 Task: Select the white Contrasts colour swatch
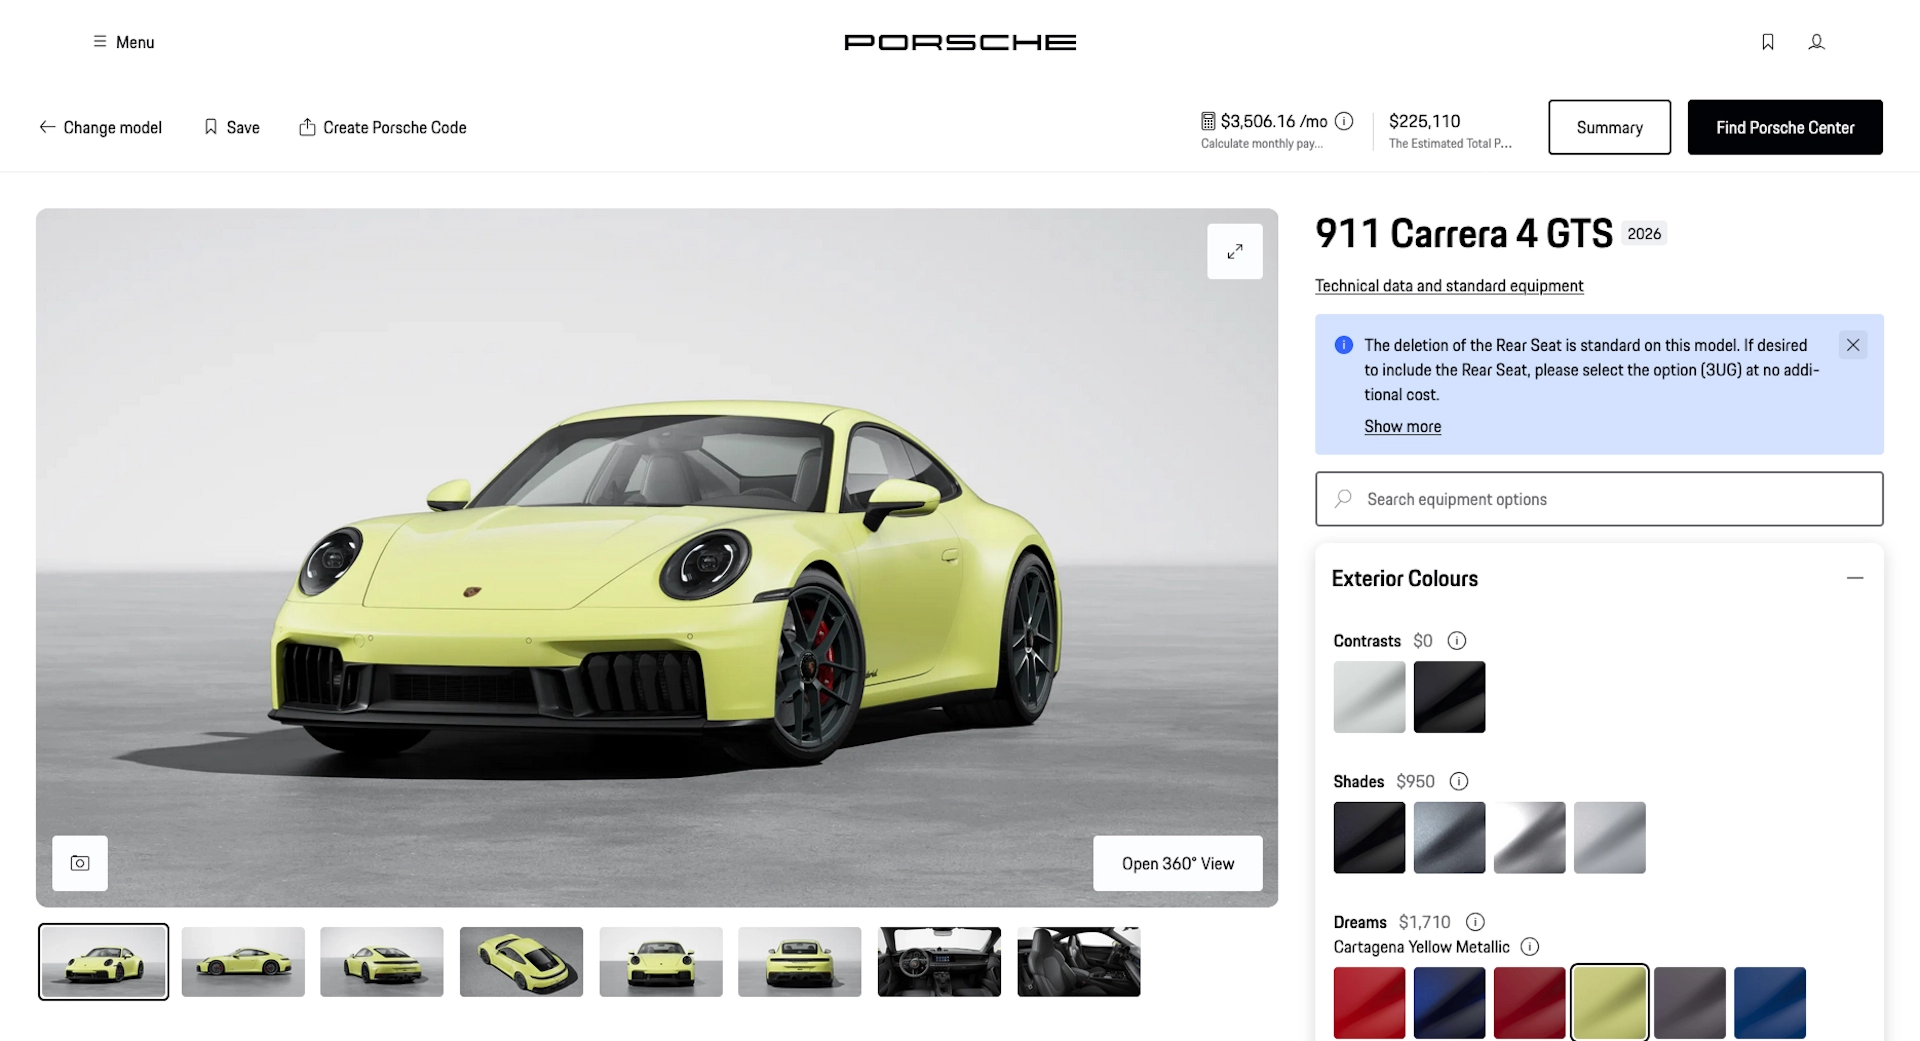(x=1368, y=697)
